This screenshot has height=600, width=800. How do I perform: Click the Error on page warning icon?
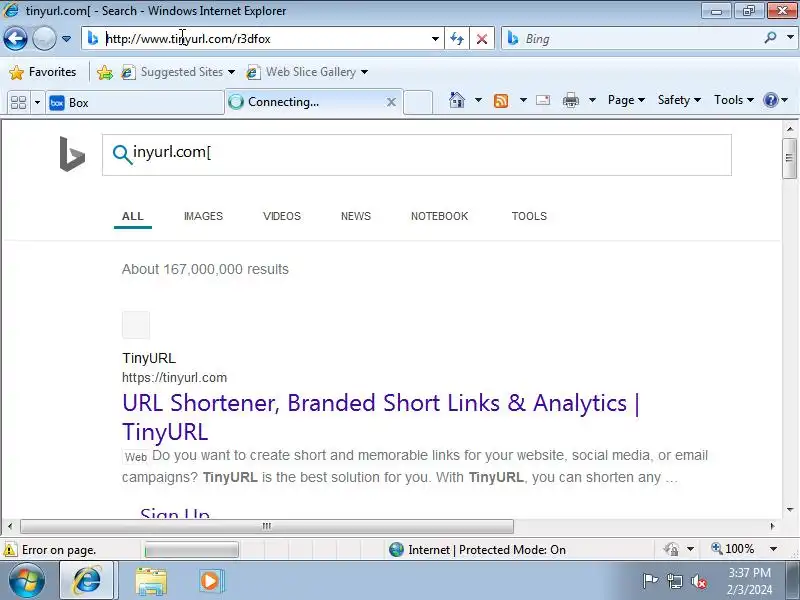(10, 549)
